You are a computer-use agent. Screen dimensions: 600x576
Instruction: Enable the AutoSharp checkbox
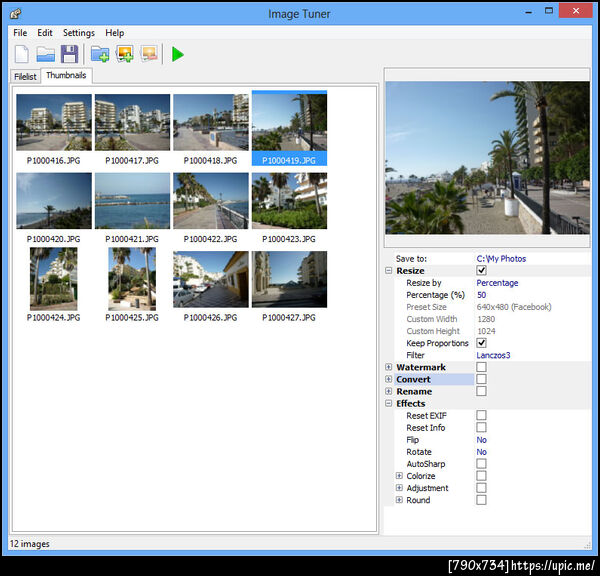(x=481, y=463)
